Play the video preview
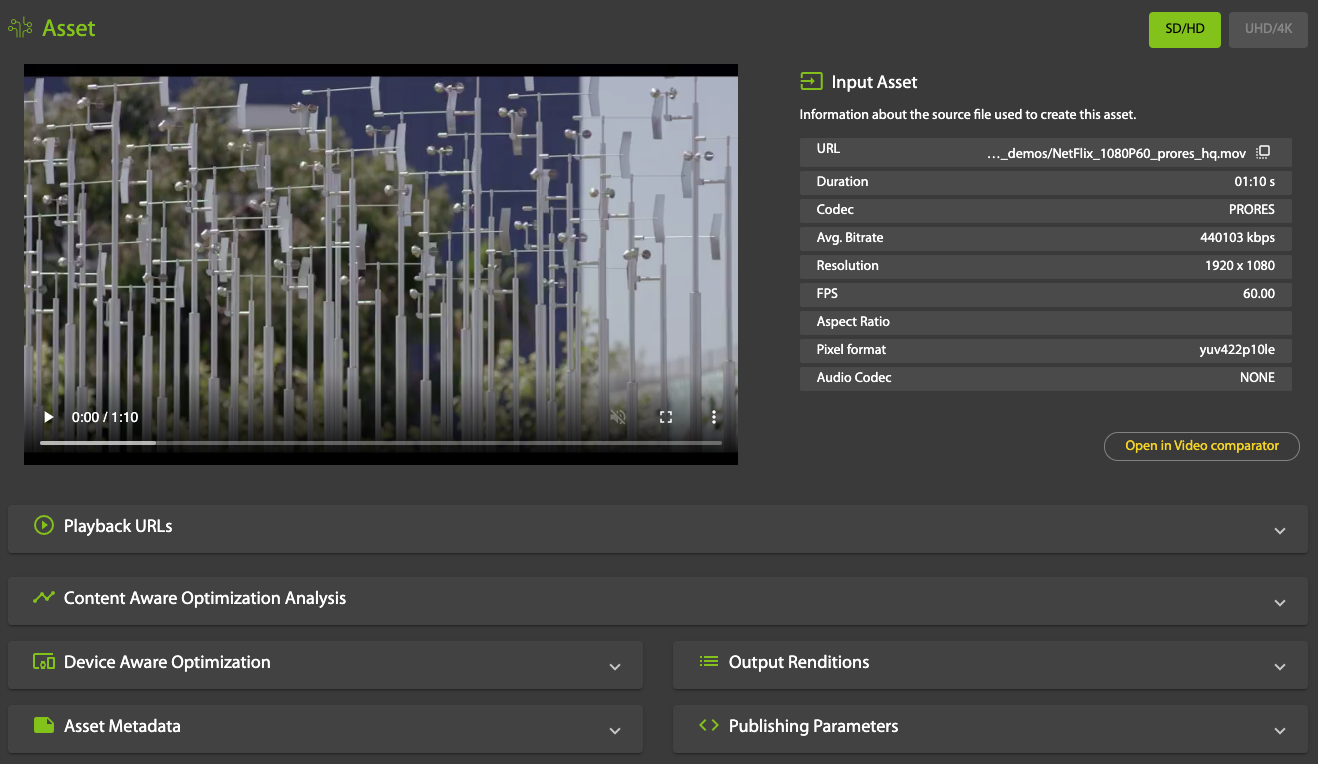Screen dimensions: 1318x764 point(48,417)
